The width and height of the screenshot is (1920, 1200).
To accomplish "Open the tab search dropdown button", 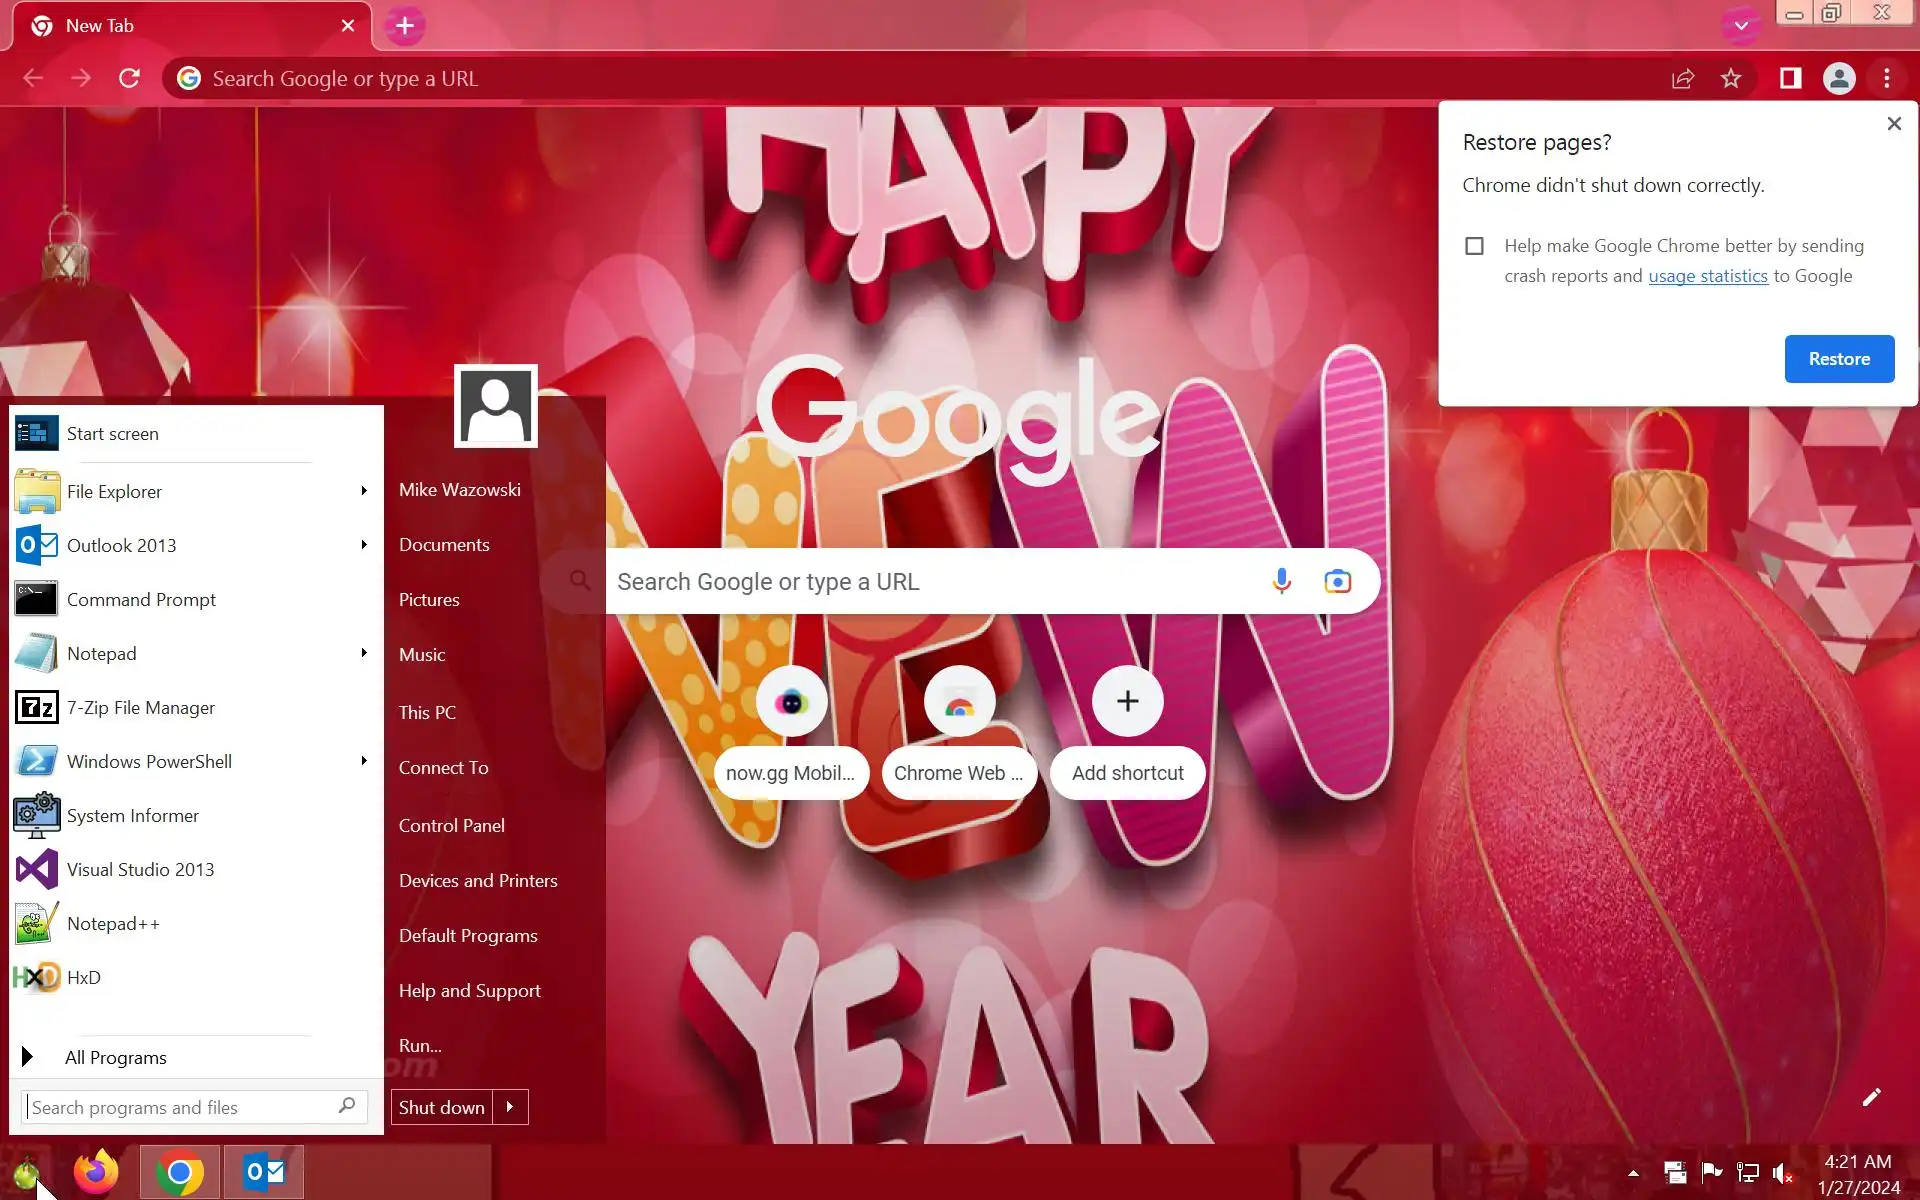I will (x=1741, y=26).
